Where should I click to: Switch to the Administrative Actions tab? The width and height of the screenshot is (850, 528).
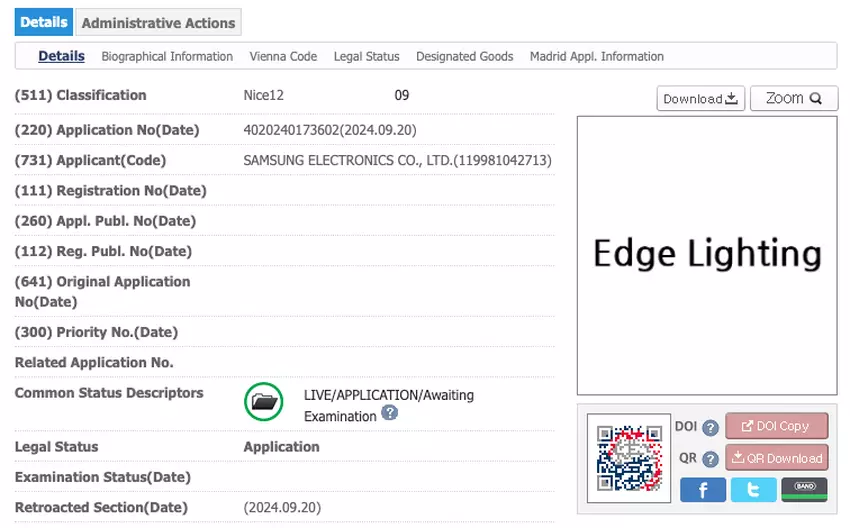pos(158,22)
